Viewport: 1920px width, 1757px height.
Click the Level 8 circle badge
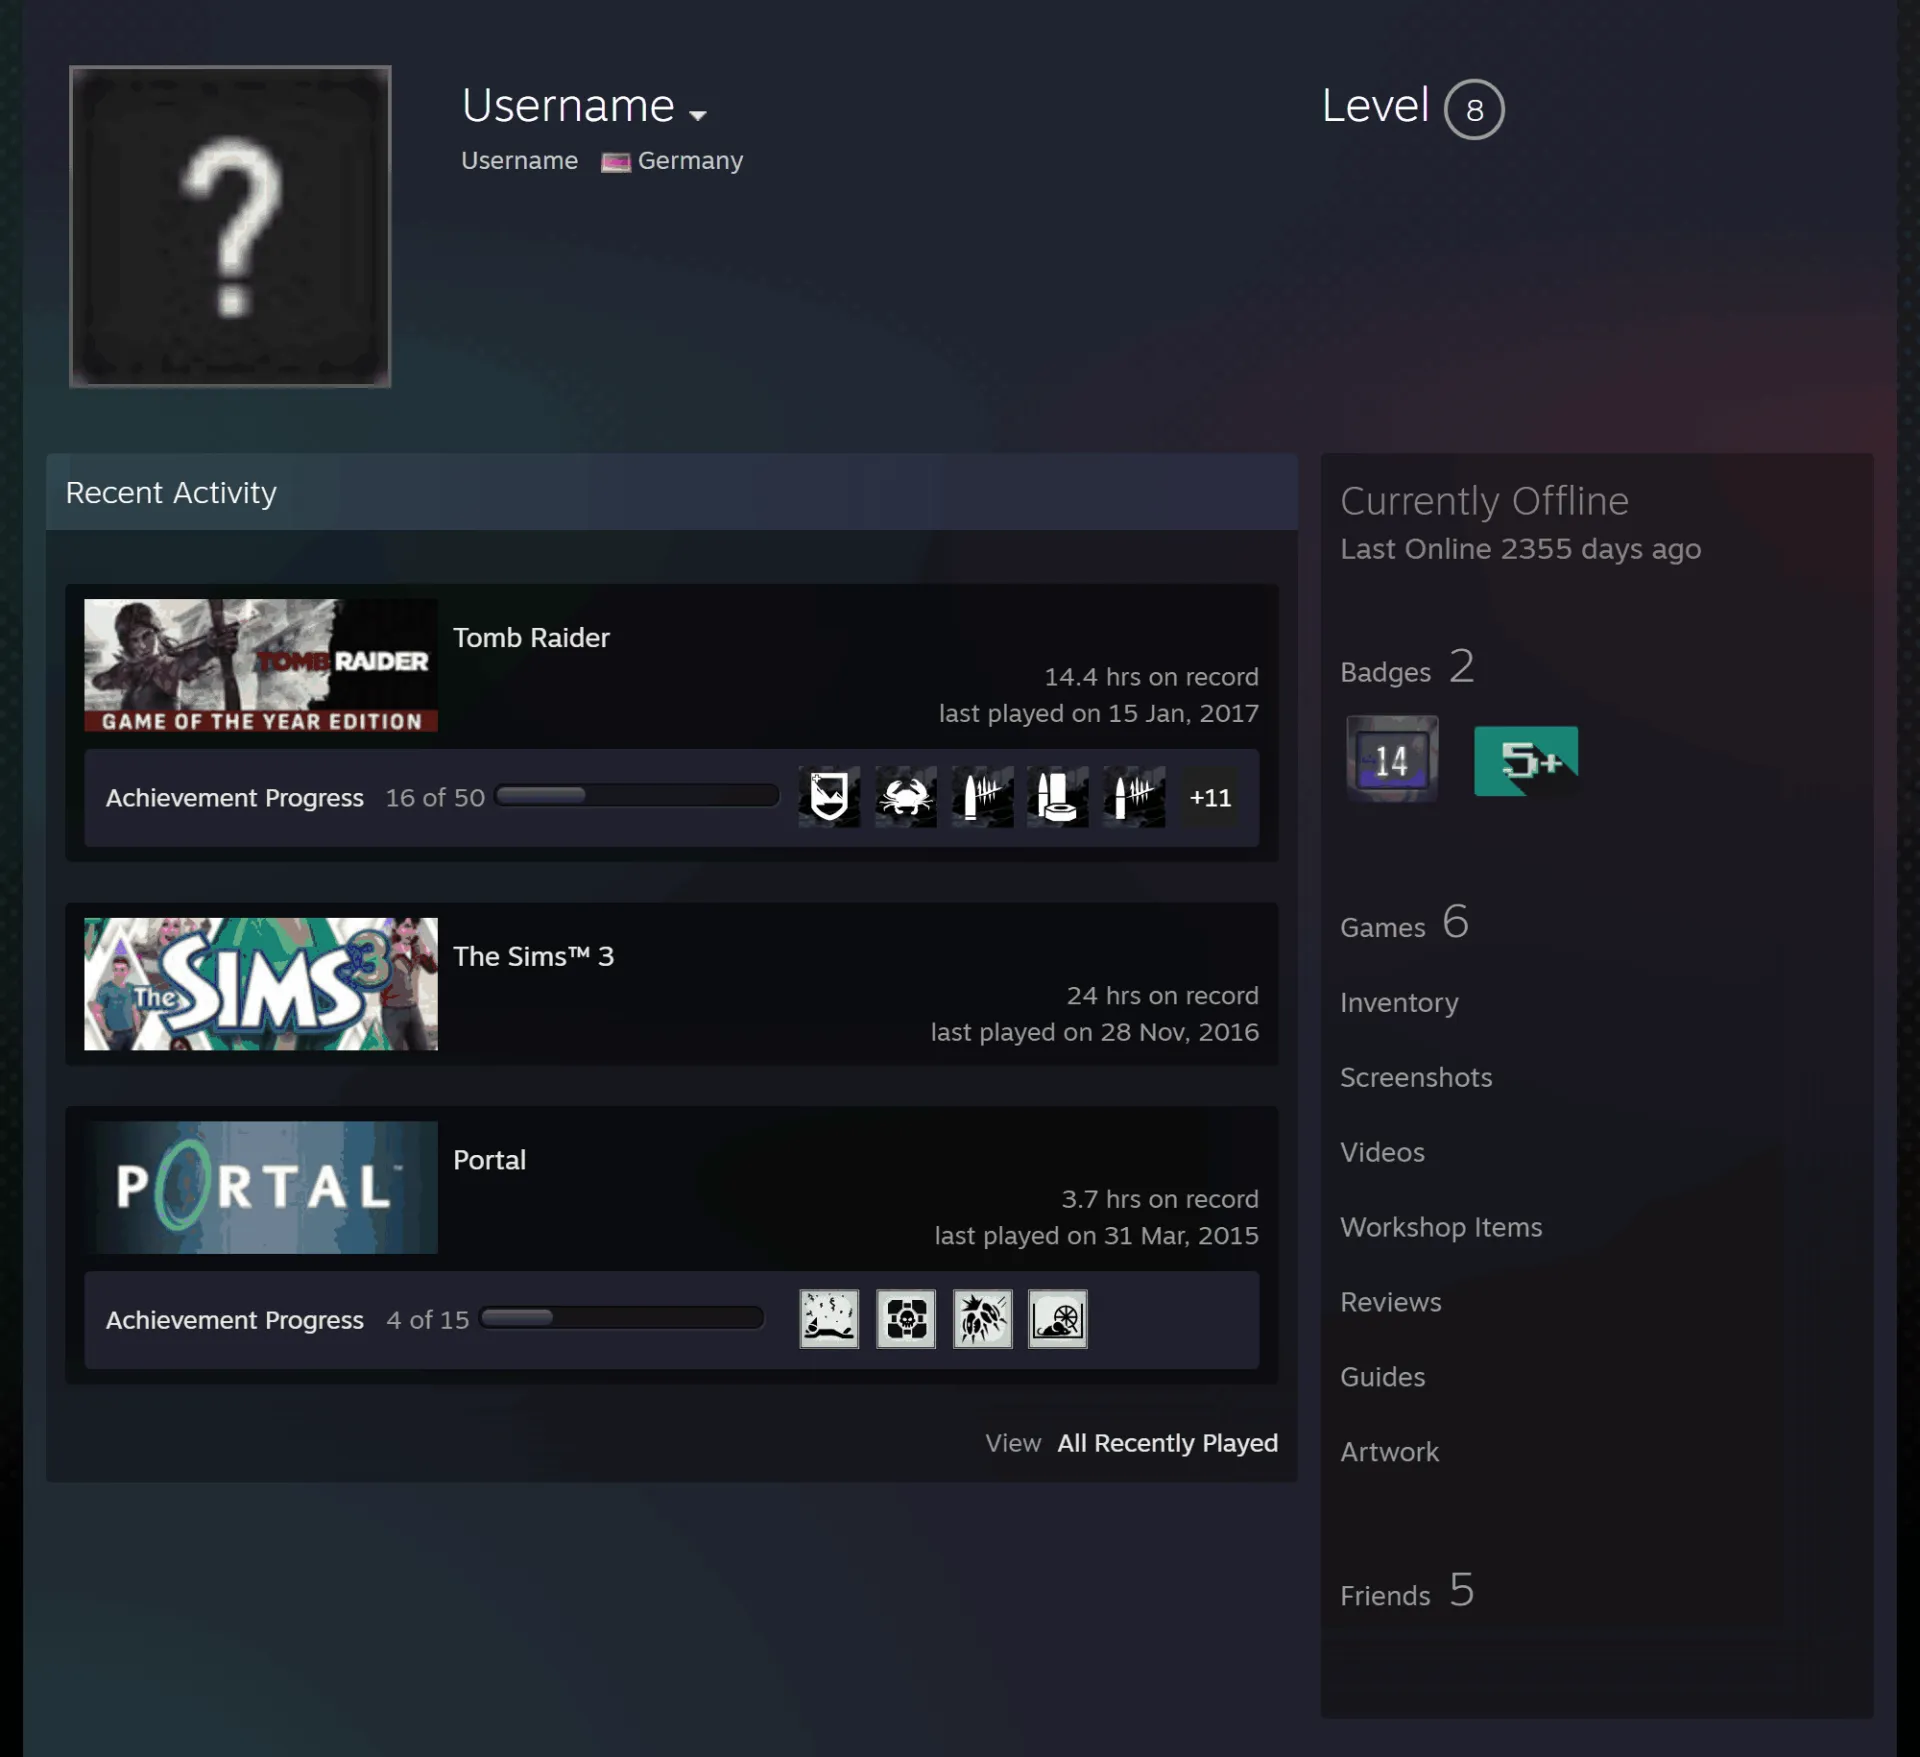tap(1474, 109)
